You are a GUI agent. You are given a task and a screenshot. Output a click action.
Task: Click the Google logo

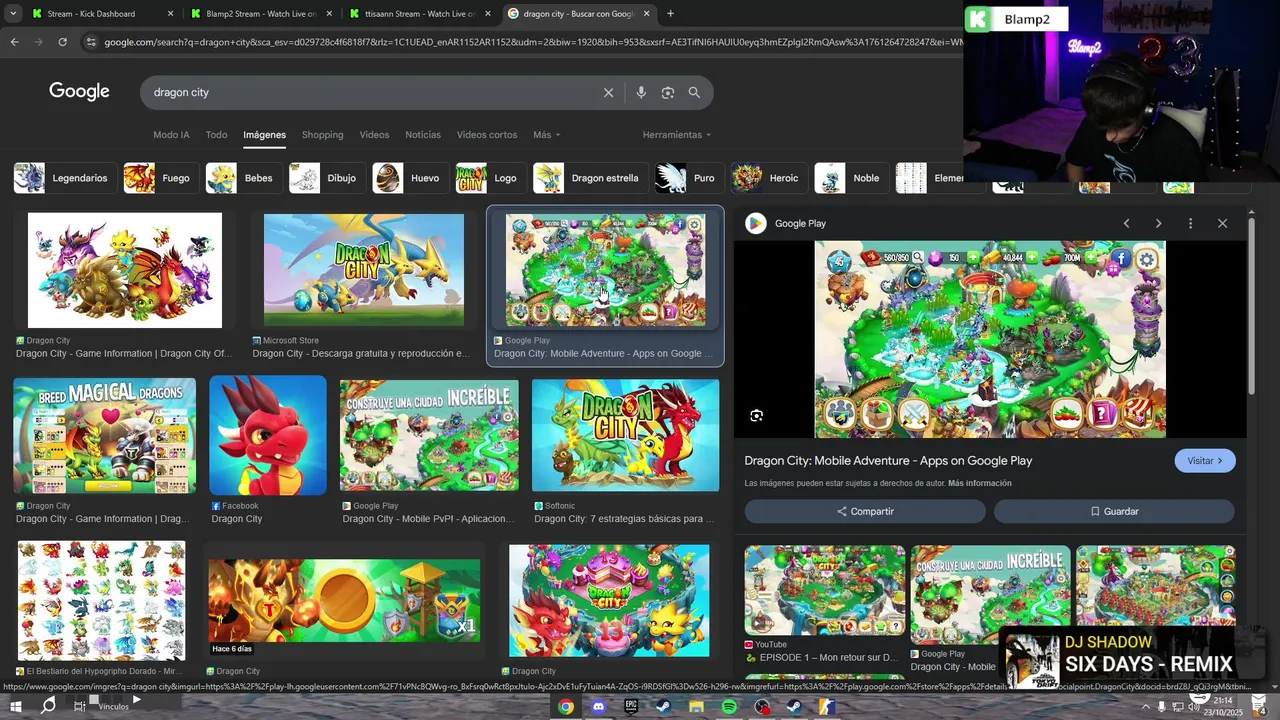[x=79, y=91]
